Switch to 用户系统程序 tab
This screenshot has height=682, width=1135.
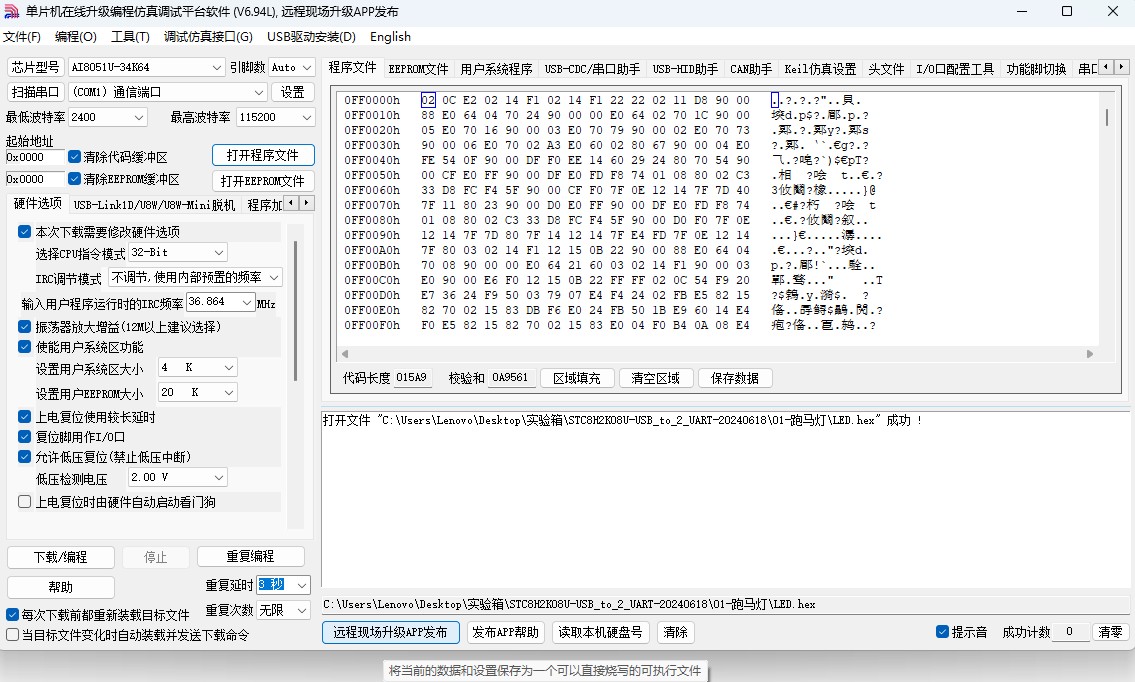pos(496,69)
